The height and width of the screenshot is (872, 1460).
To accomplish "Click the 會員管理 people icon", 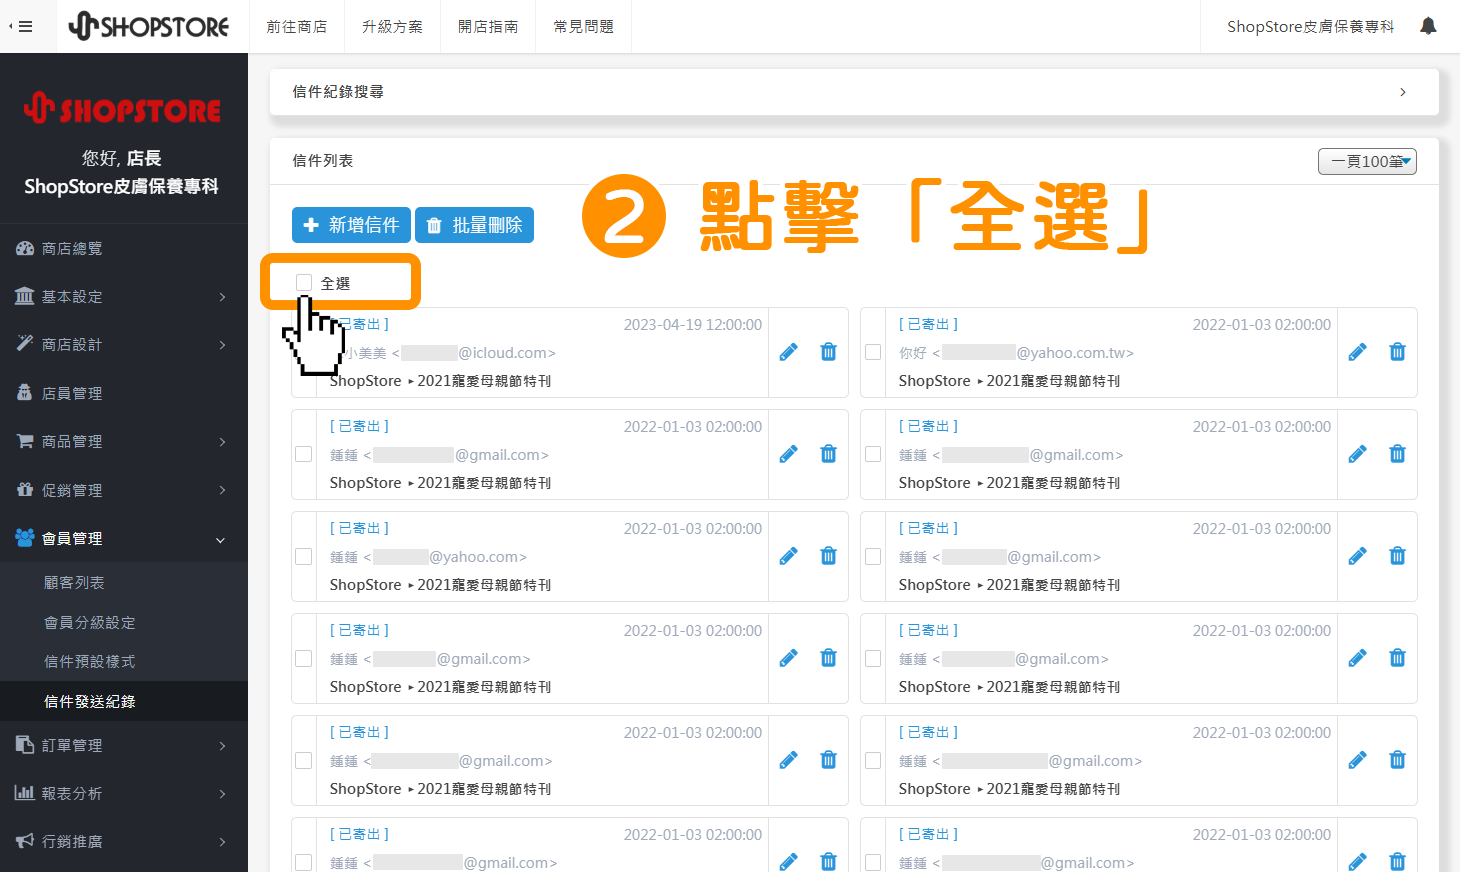I will click(25, 538).
